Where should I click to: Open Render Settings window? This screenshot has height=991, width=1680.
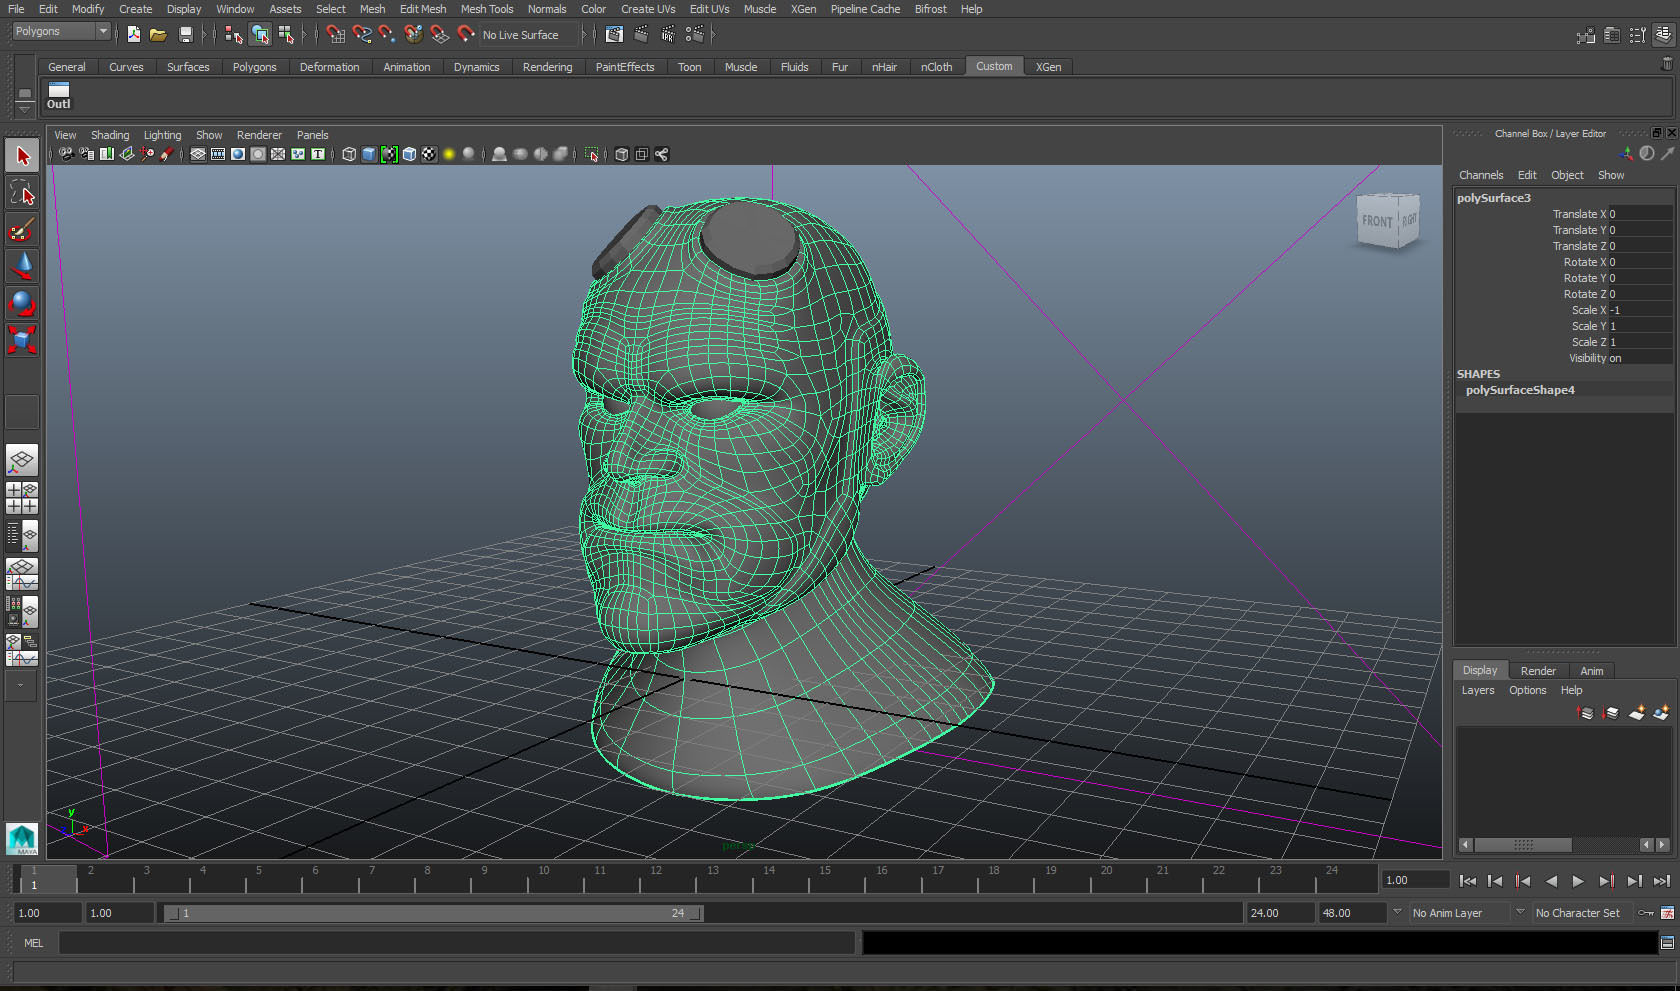(694, 35)
